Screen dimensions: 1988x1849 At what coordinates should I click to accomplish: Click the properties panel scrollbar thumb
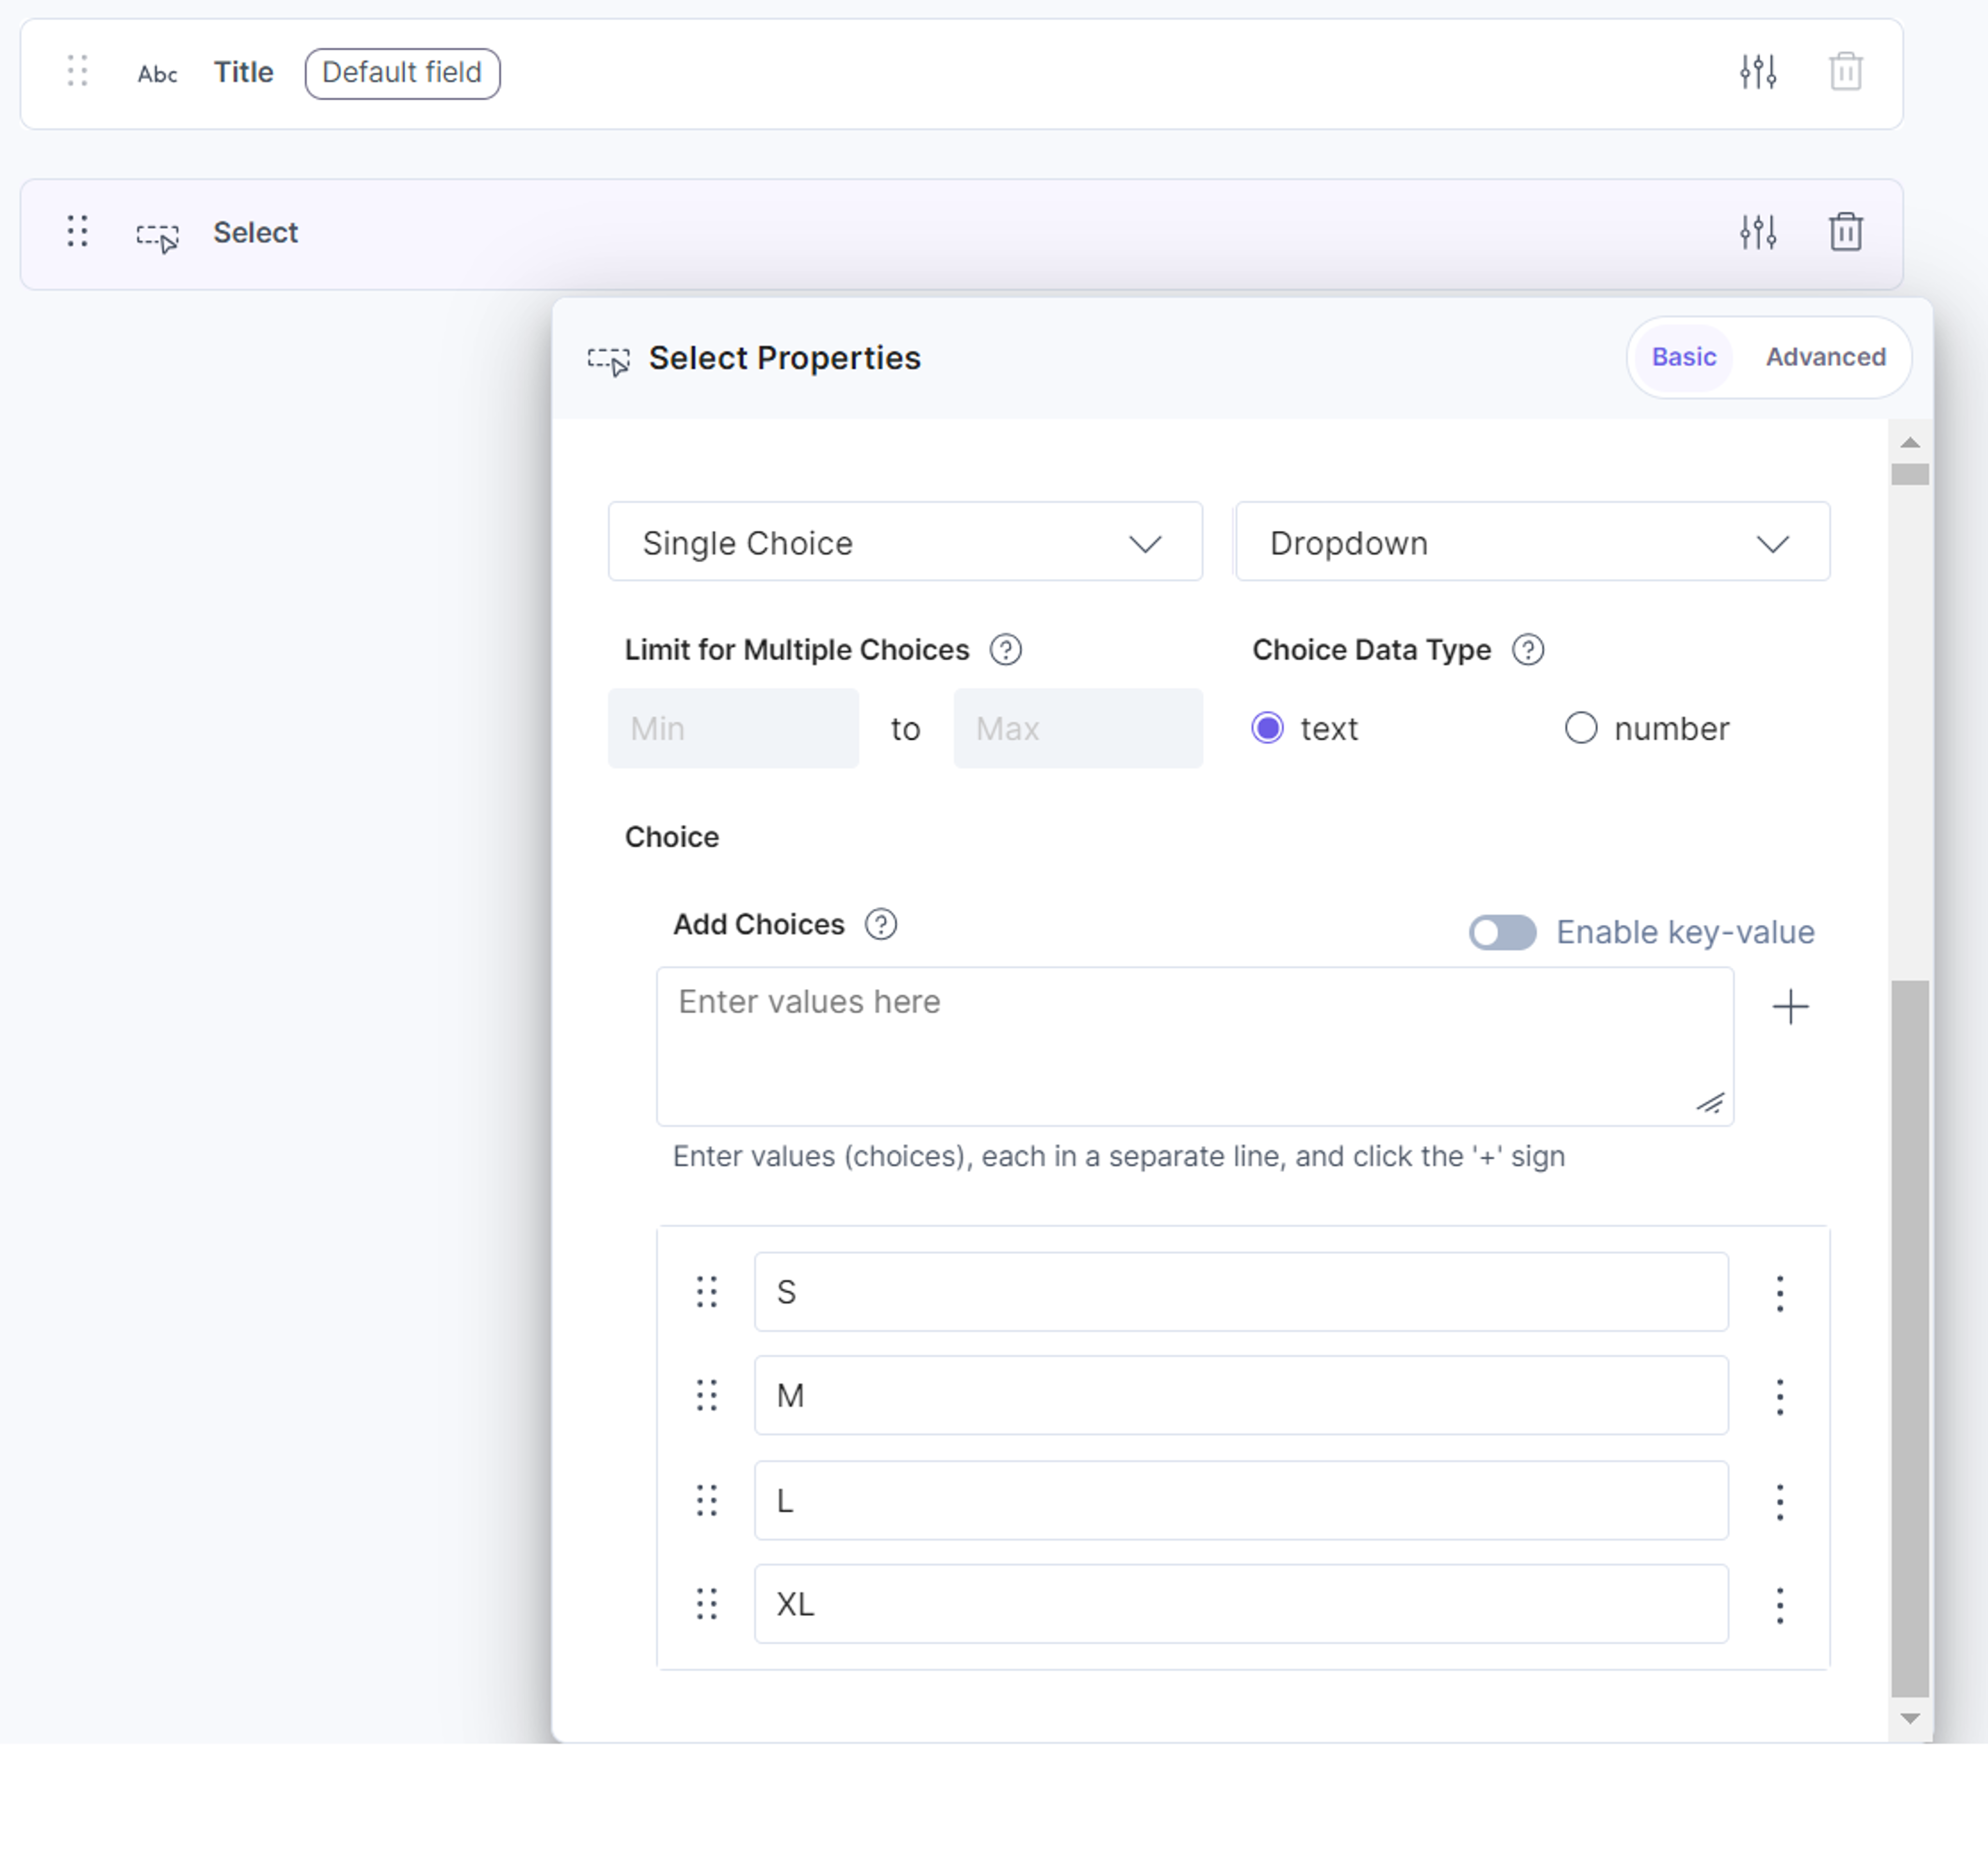click(x=1910, y=1338)
